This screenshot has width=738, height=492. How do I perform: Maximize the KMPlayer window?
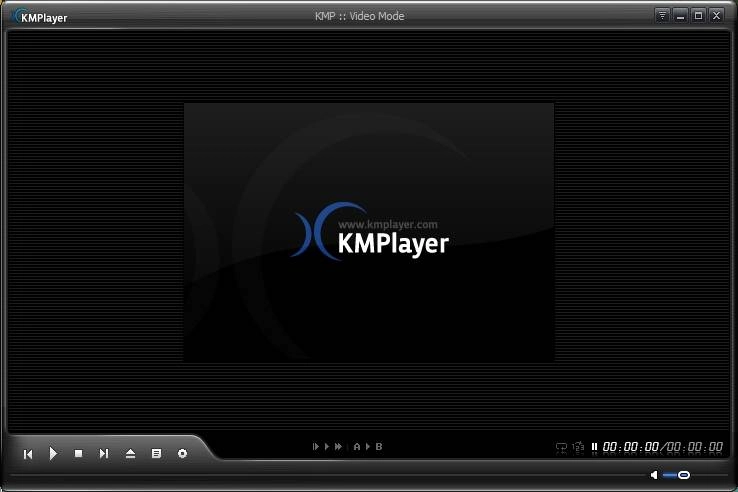tap(698, 16)
